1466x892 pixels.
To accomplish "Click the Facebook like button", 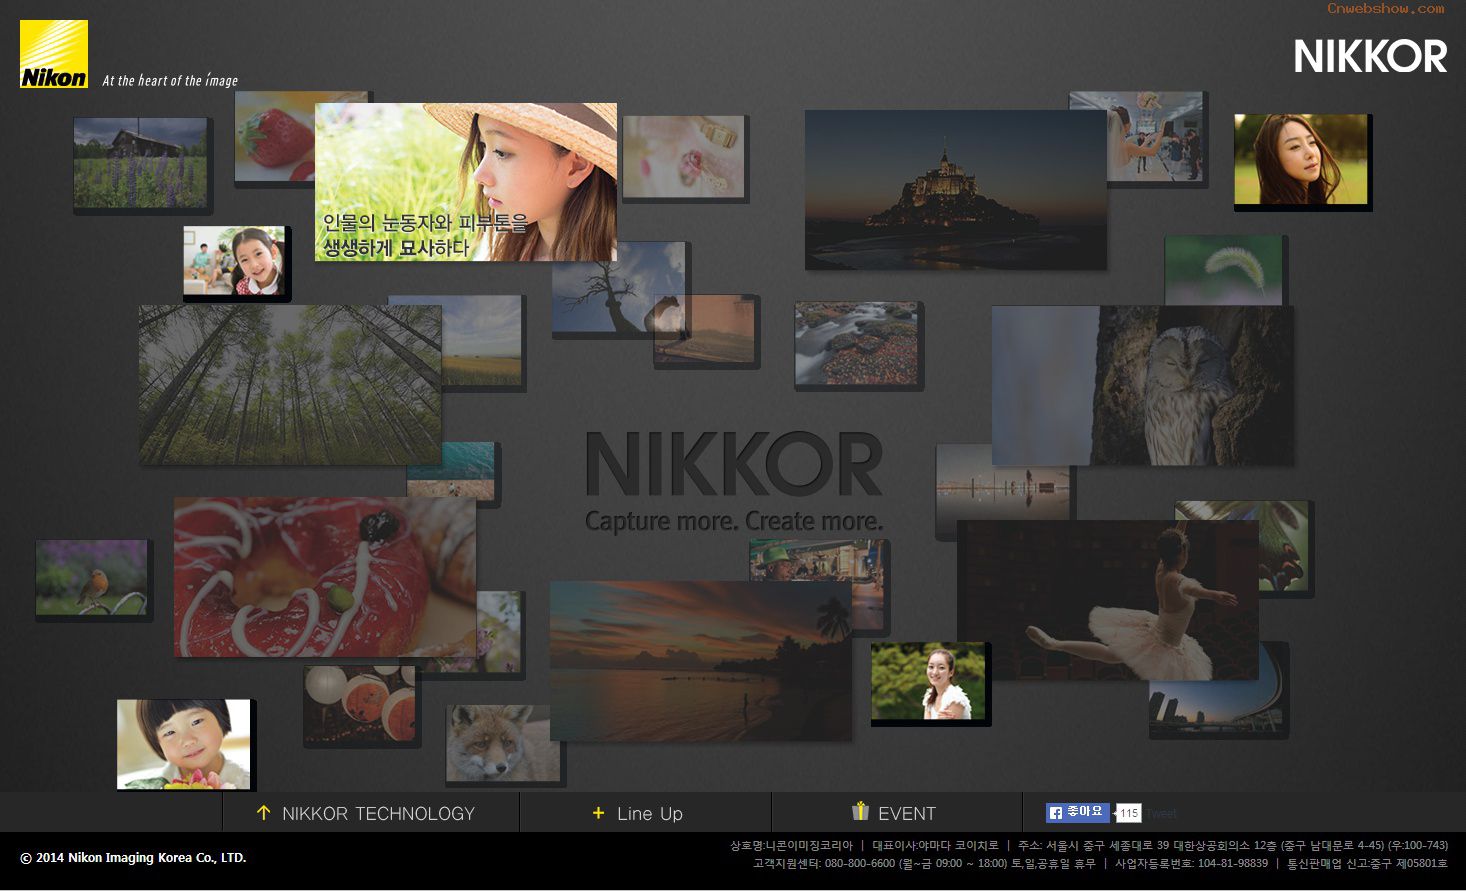I will point(1077,813).
